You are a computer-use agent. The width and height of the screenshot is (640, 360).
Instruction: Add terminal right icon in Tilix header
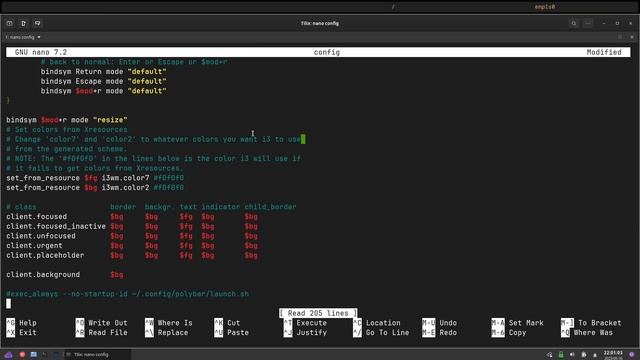(x=24, y=23)
